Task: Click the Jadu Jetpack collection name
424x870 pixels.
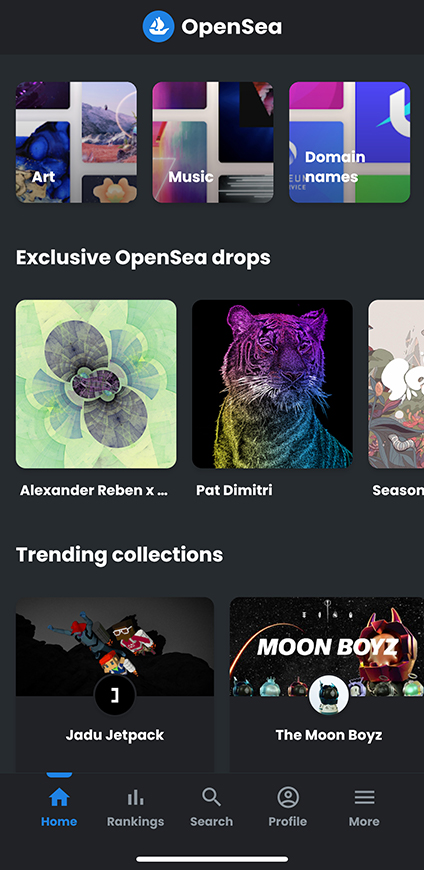Action: coord(115,735)
